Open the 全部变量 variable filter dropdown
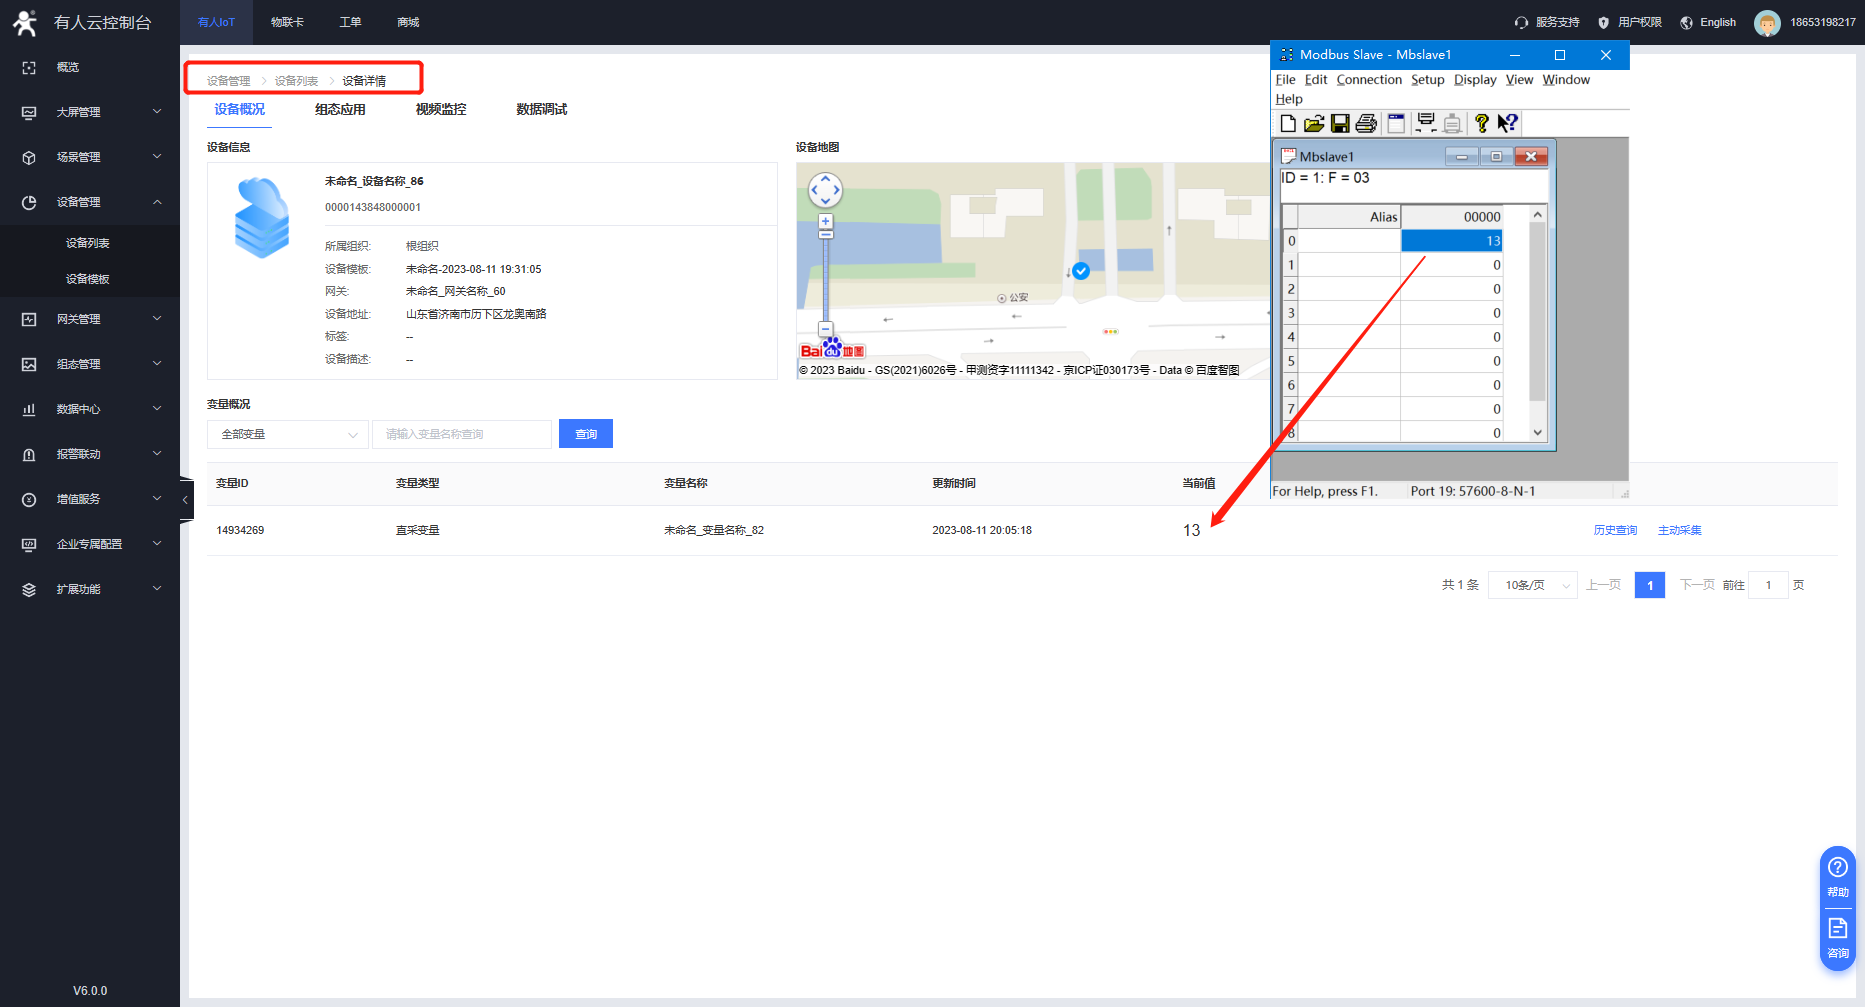1865x1007 pixels. (x=287, y=434)
